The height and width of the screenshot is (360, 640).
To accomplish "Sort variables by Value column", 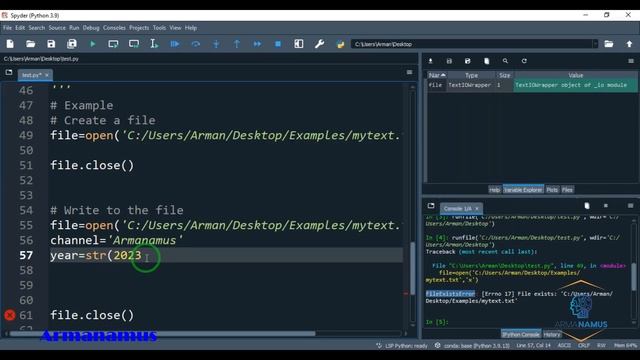I will click(x=576, y=75).
